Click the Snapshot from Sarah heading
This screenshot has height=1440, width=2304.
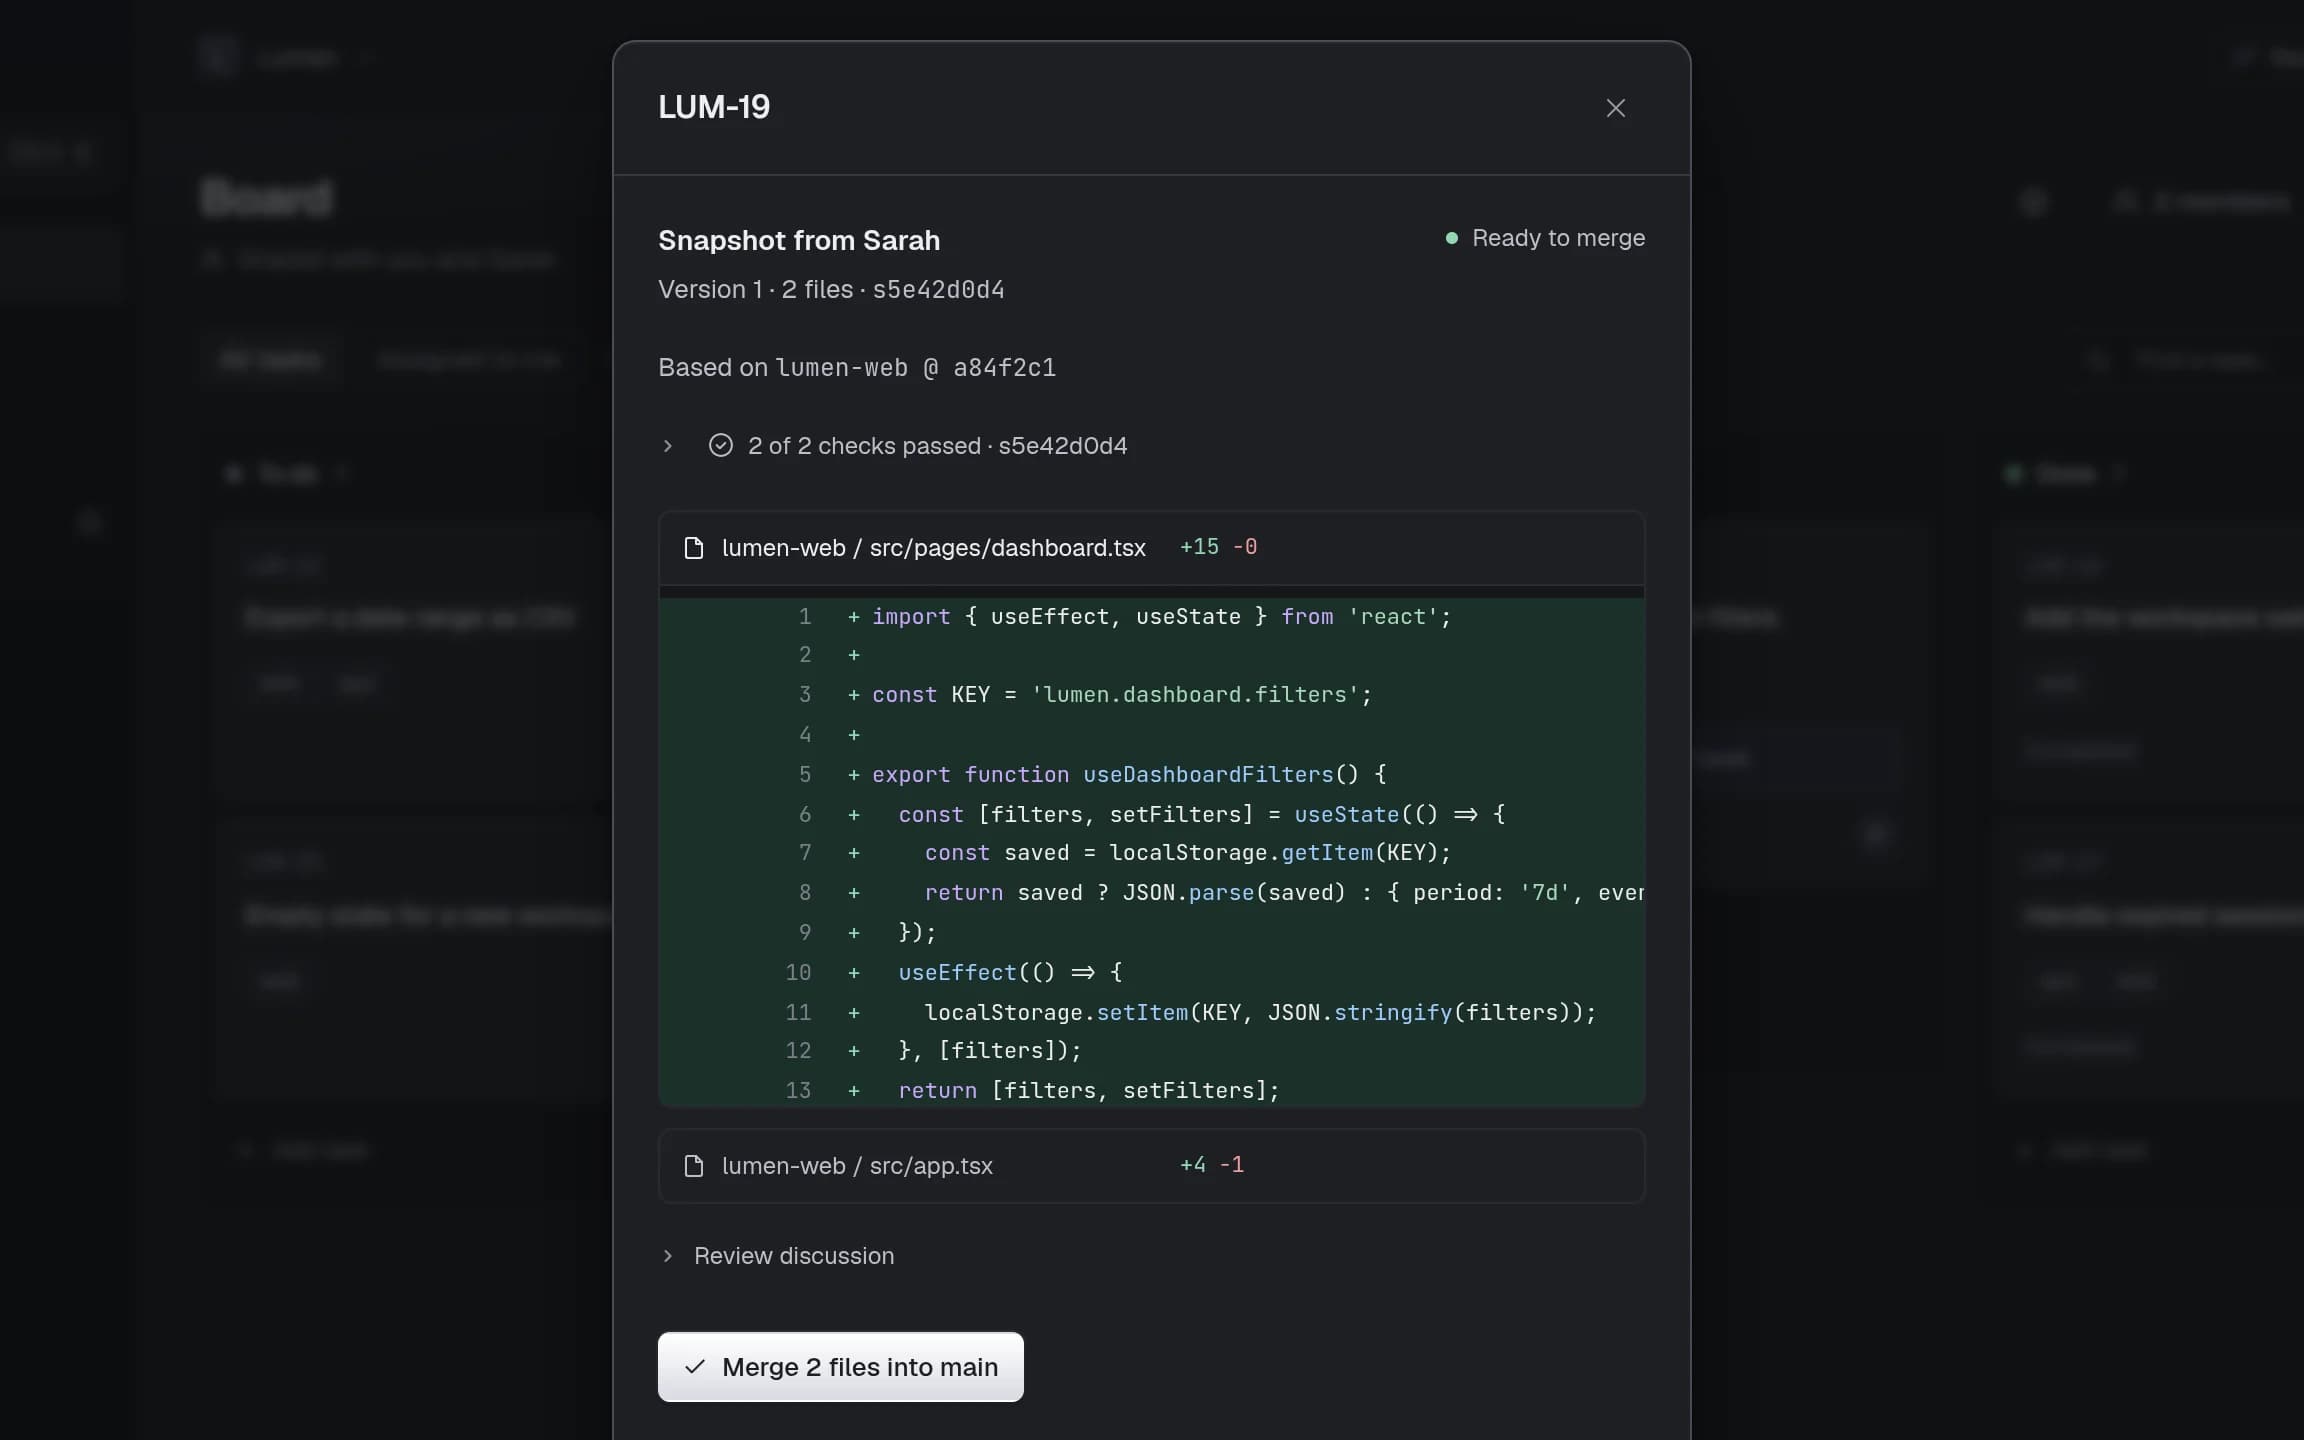pos(799,241)
